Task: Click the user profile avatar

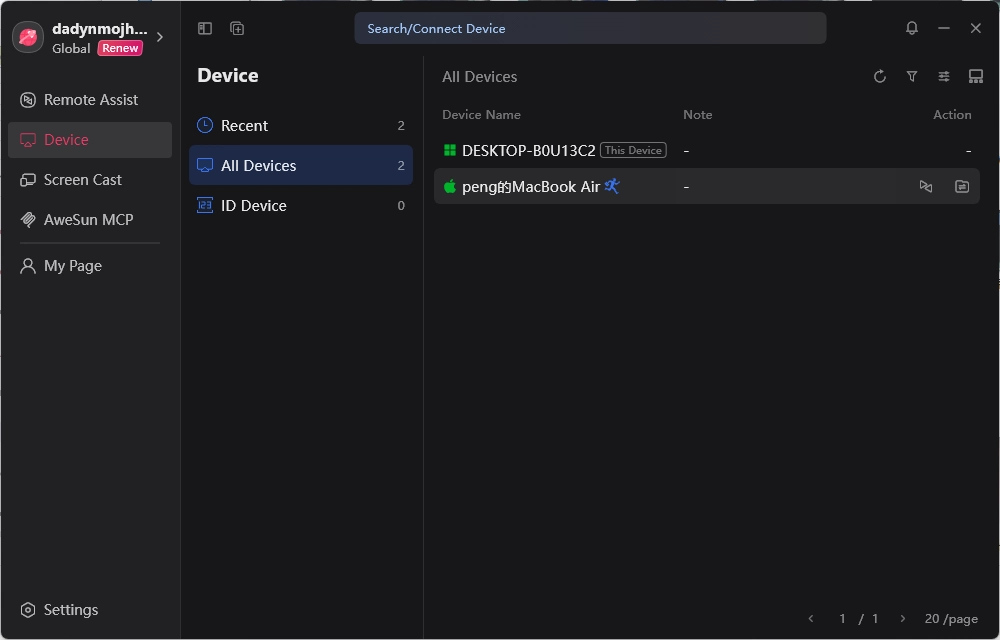Action: [27, 37]
